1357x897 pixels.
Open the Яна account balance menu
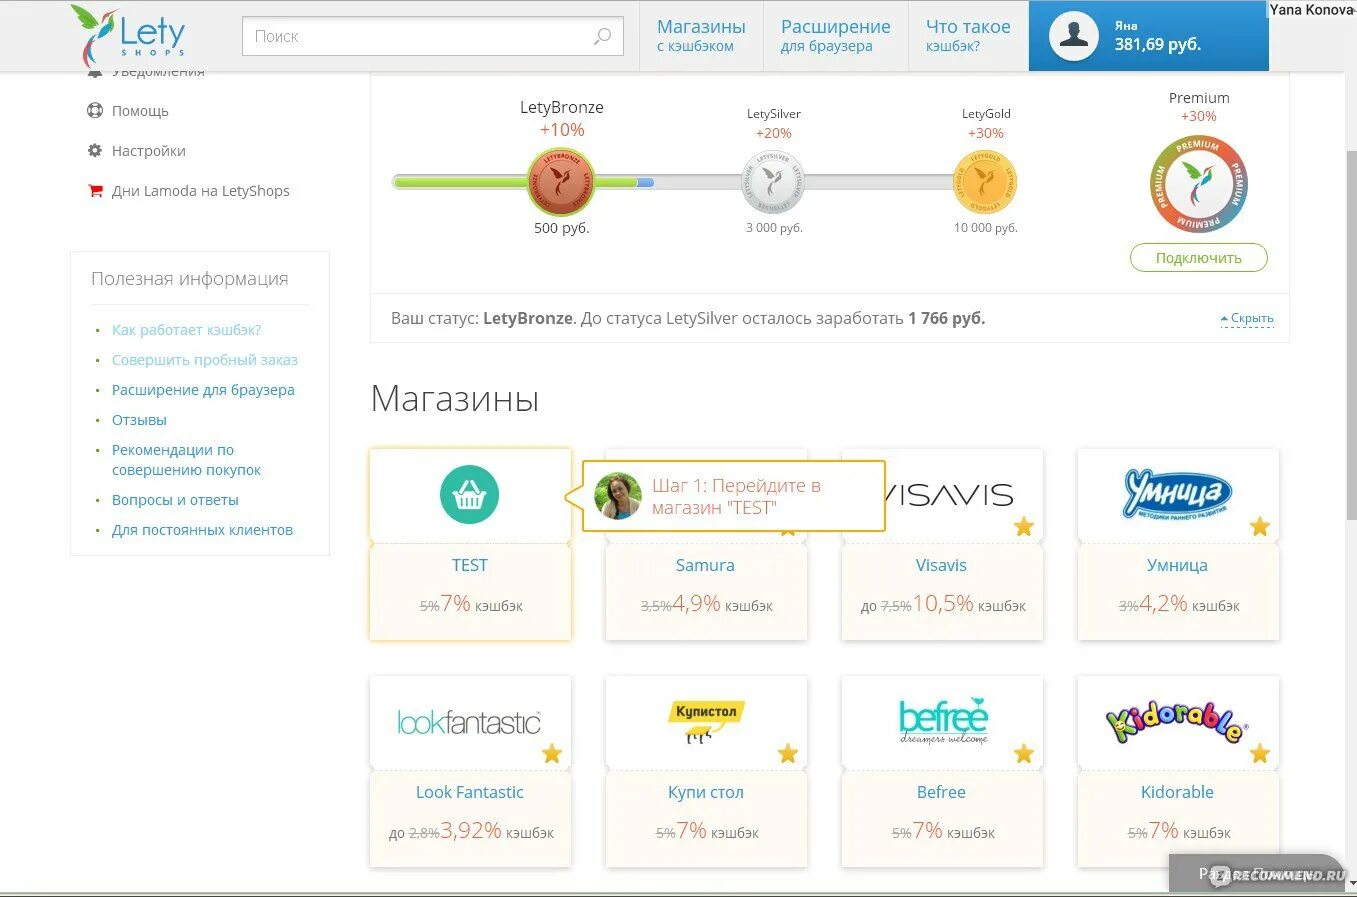[x=1149, y=36]
